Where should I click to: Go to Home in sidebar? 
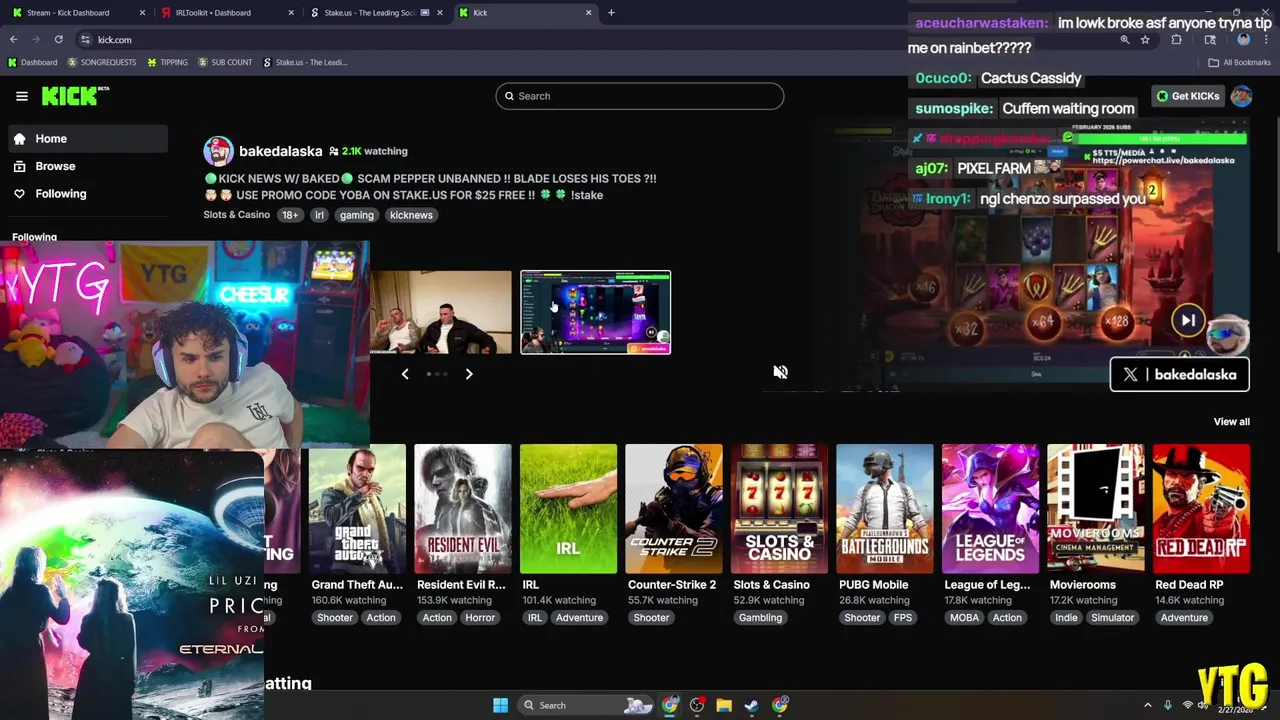pyautogui.click(x=88, y=139)
